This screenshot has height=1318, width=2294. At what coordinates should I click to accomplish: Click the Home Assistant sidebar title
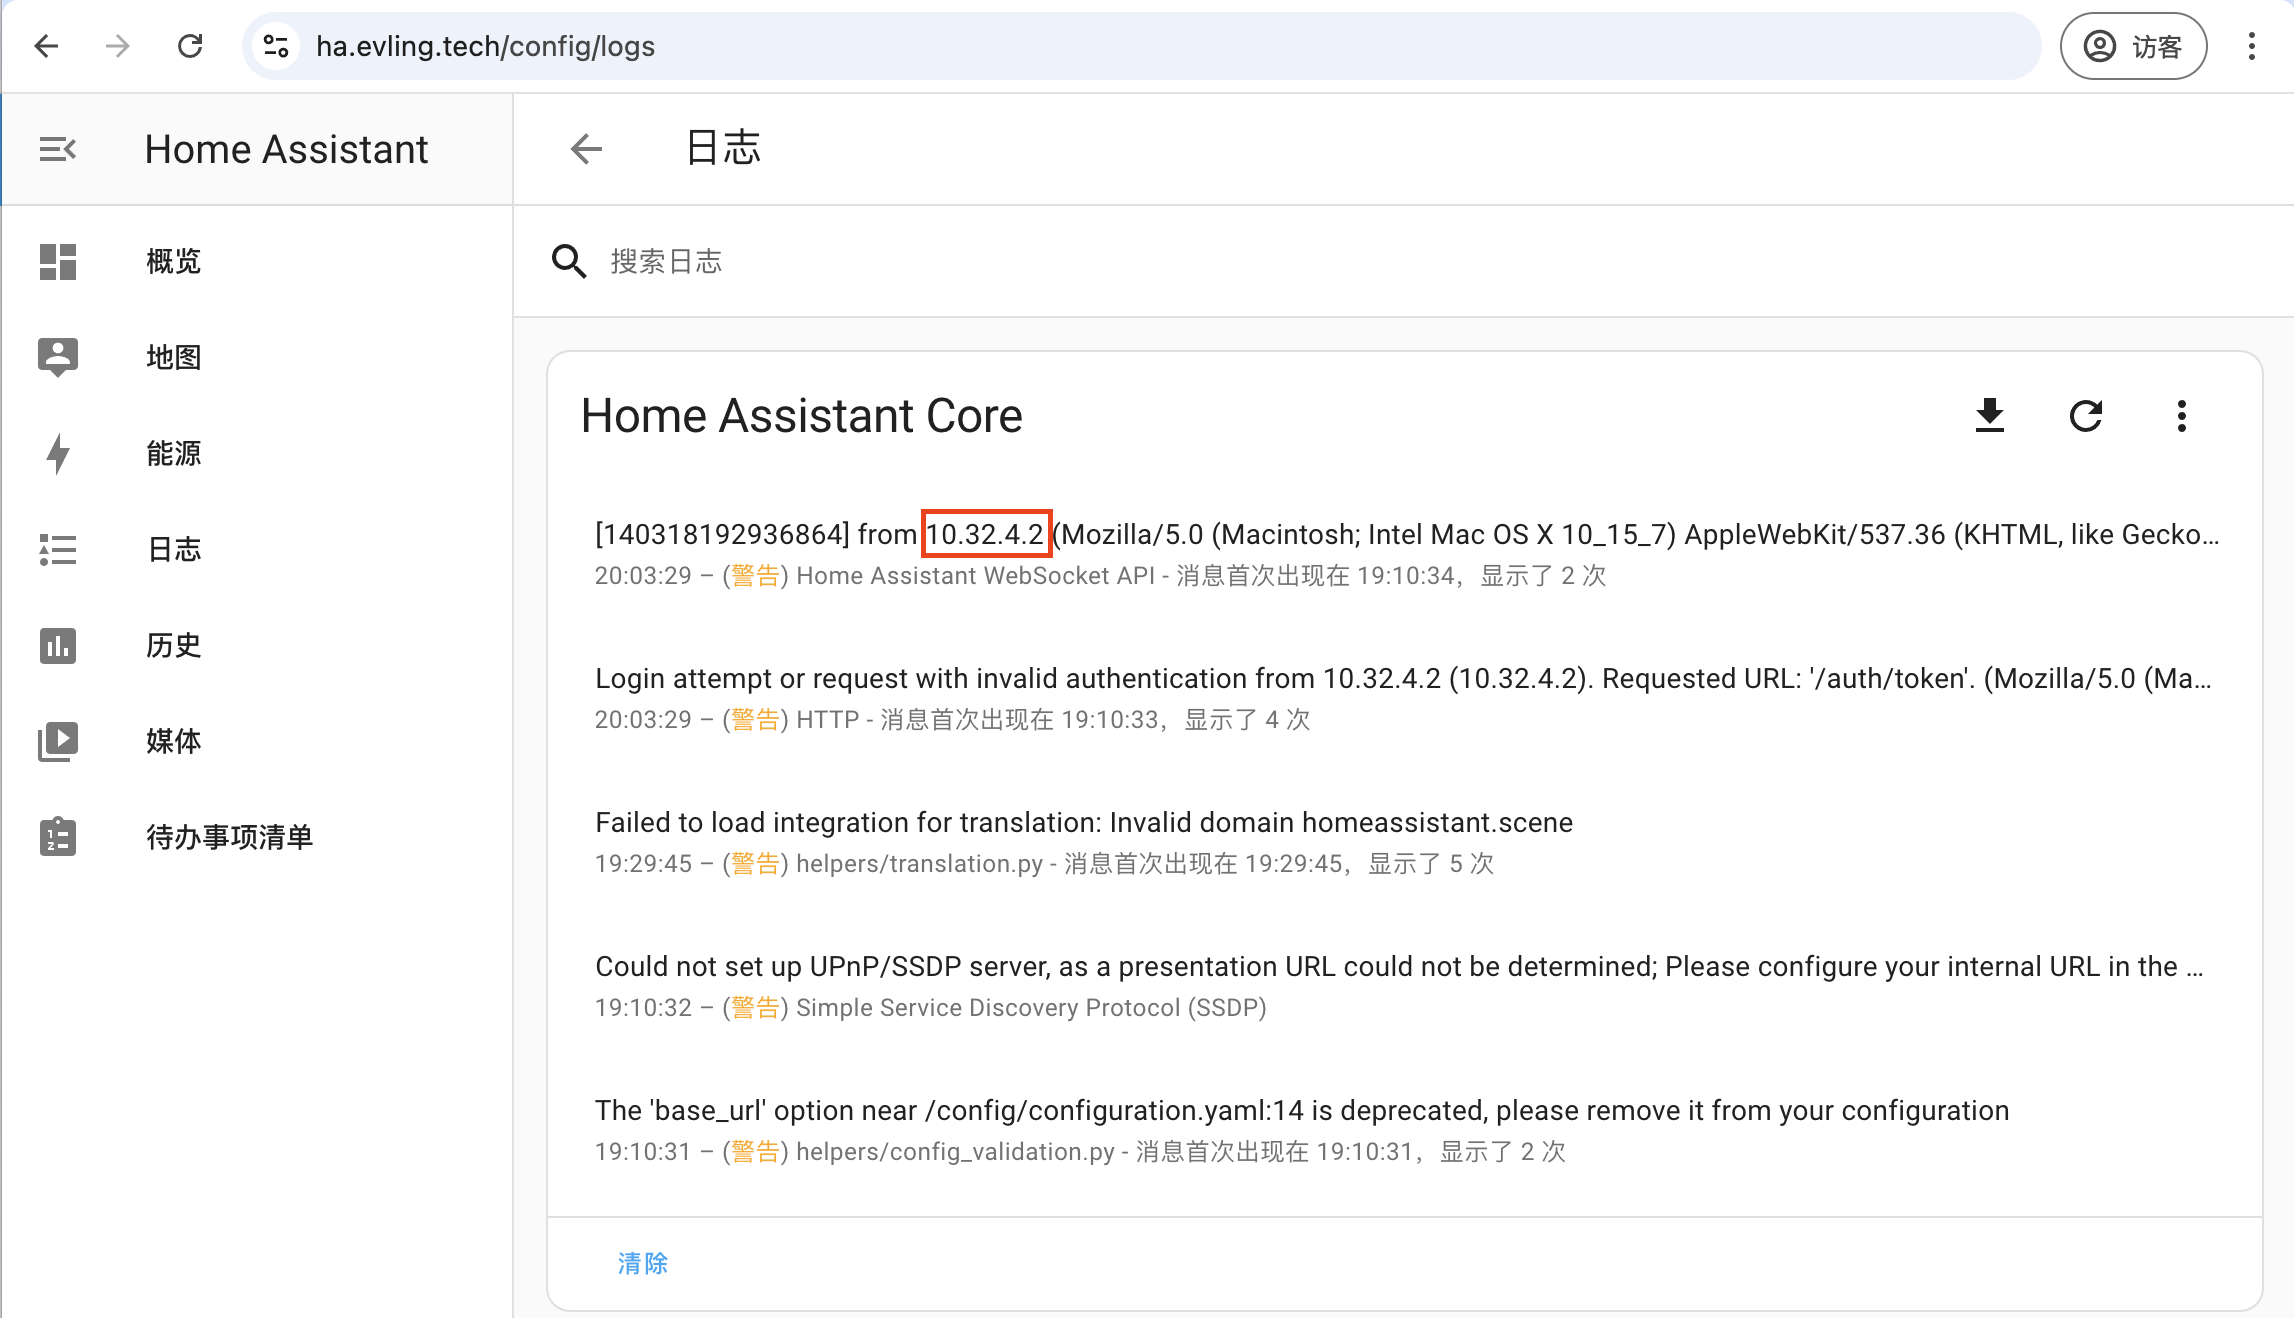point(286,149)
